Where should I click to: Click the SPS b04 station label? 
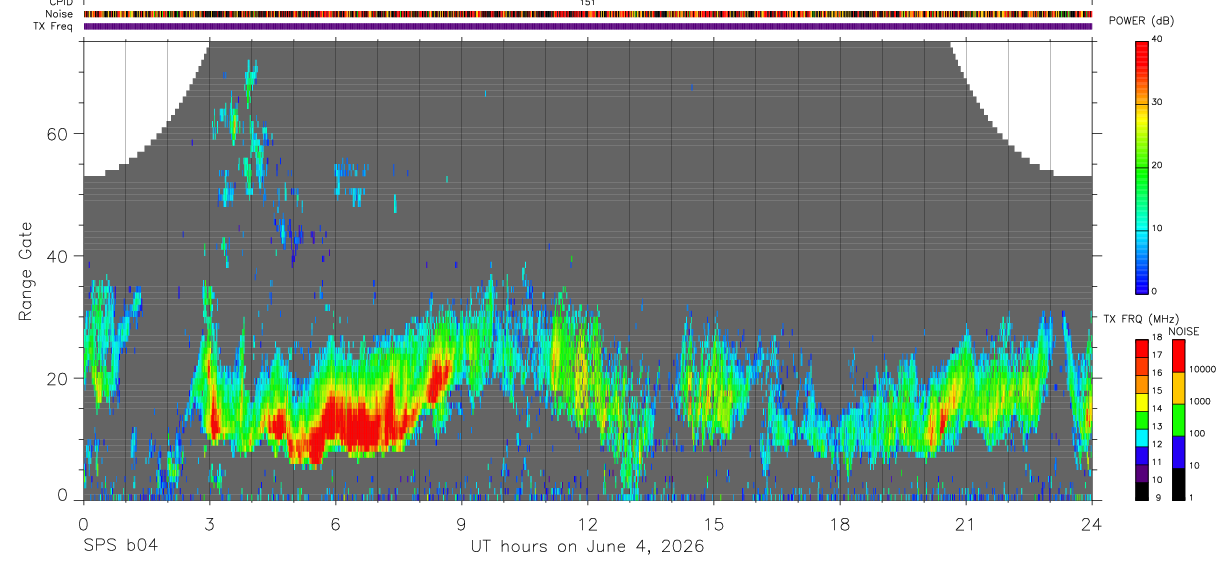coord(119,546)
